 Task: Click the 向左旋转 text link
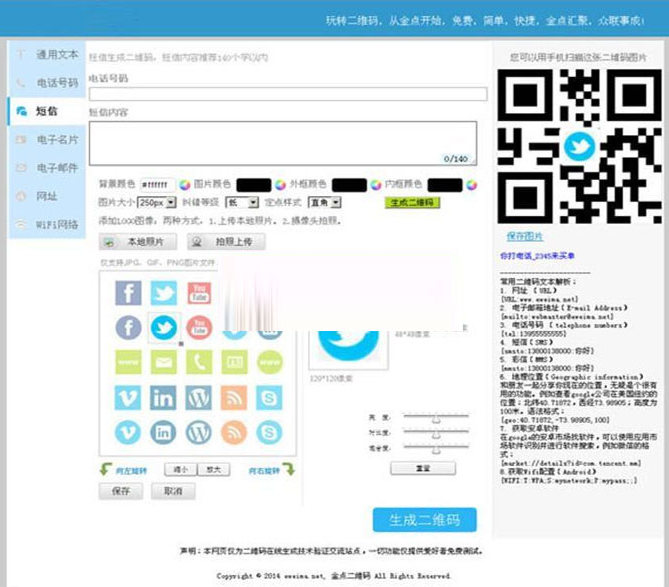131,471
